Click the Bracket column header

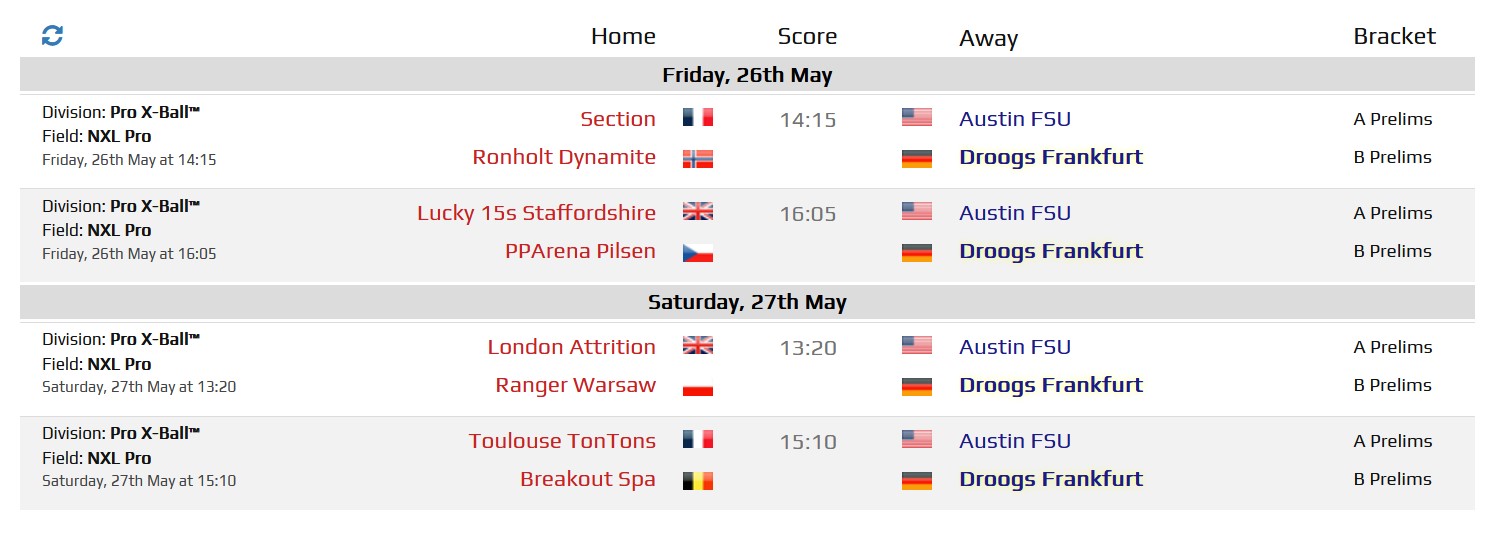pos(1394,36)
